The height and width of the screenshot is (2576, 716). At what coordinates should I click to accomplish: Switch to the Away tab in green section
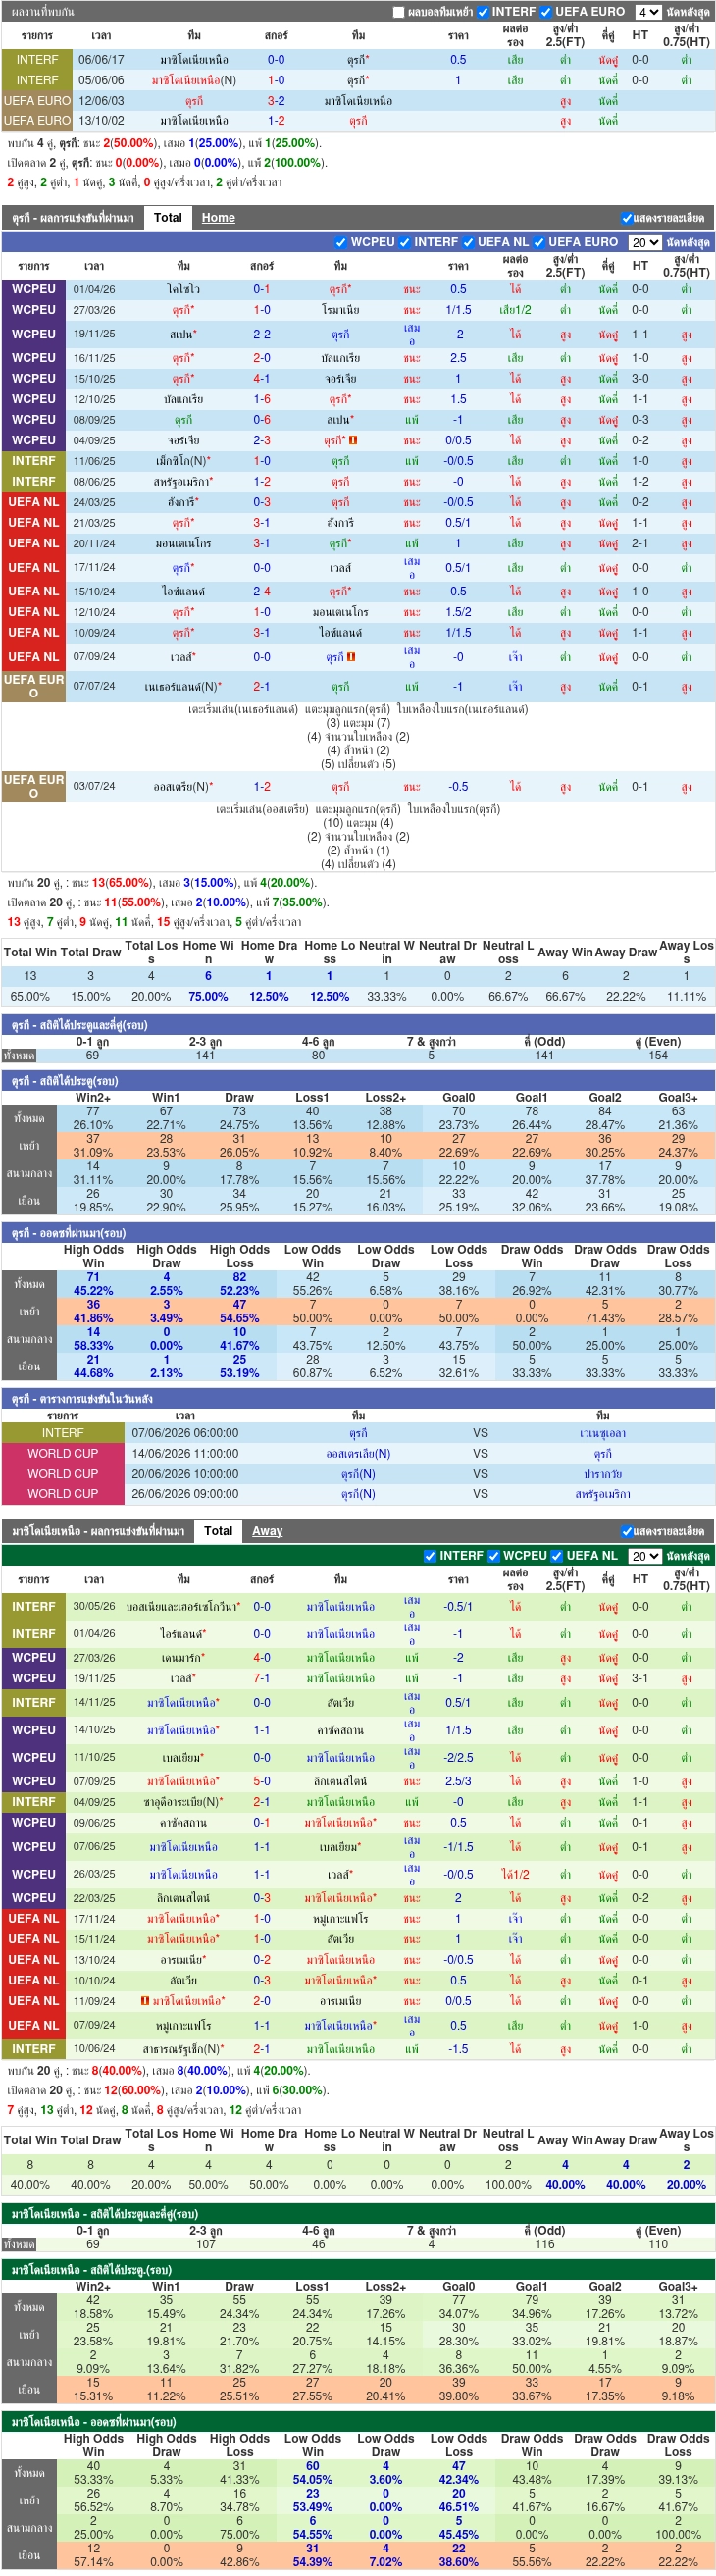coord(267,1531)
